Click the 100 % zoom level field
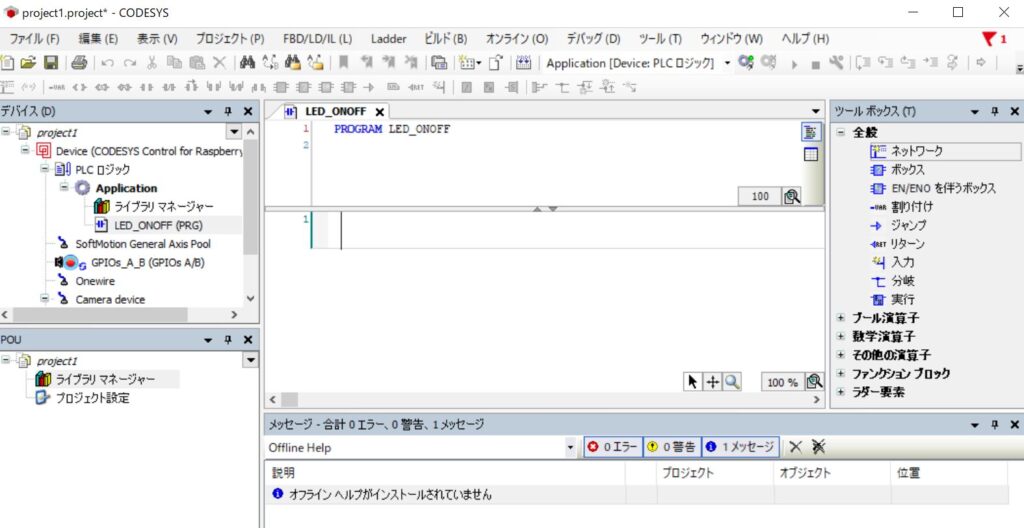The width and height of the screenshot is (1024, 528). click(x=782, y=382)
